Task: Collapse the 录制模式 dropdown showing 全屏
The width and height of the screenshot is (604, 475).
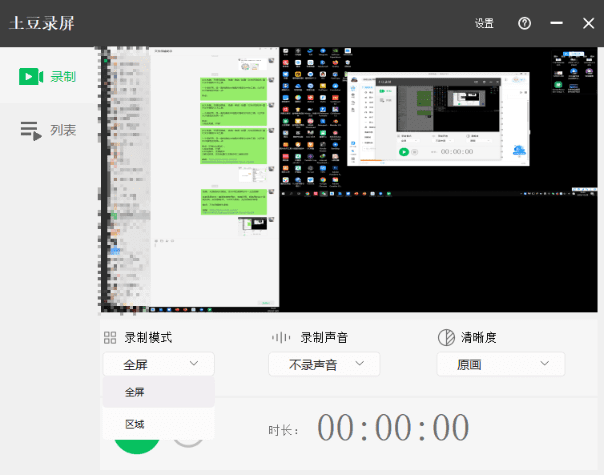Action: click(x=158, y=364)
